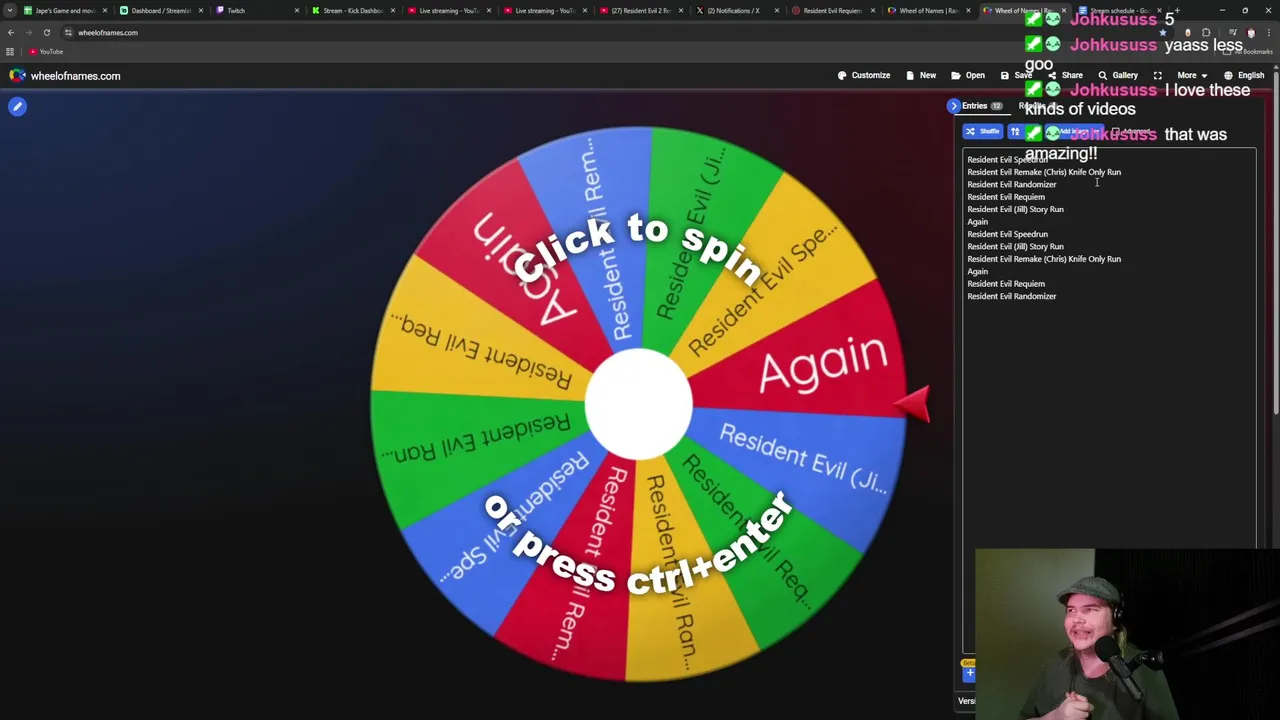Click the blue plus button below entries
The height and width of the screenshot is (720, 1280).
969,673
